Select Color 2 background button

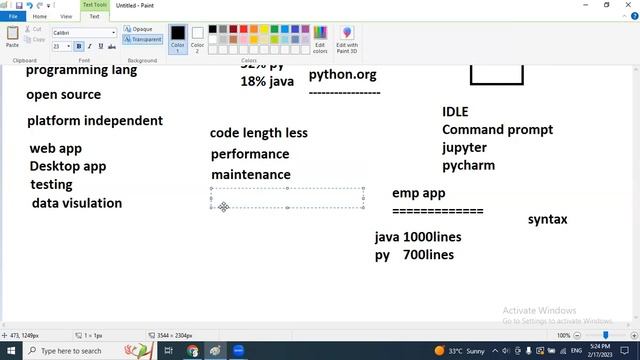click(x=197, y=39)
